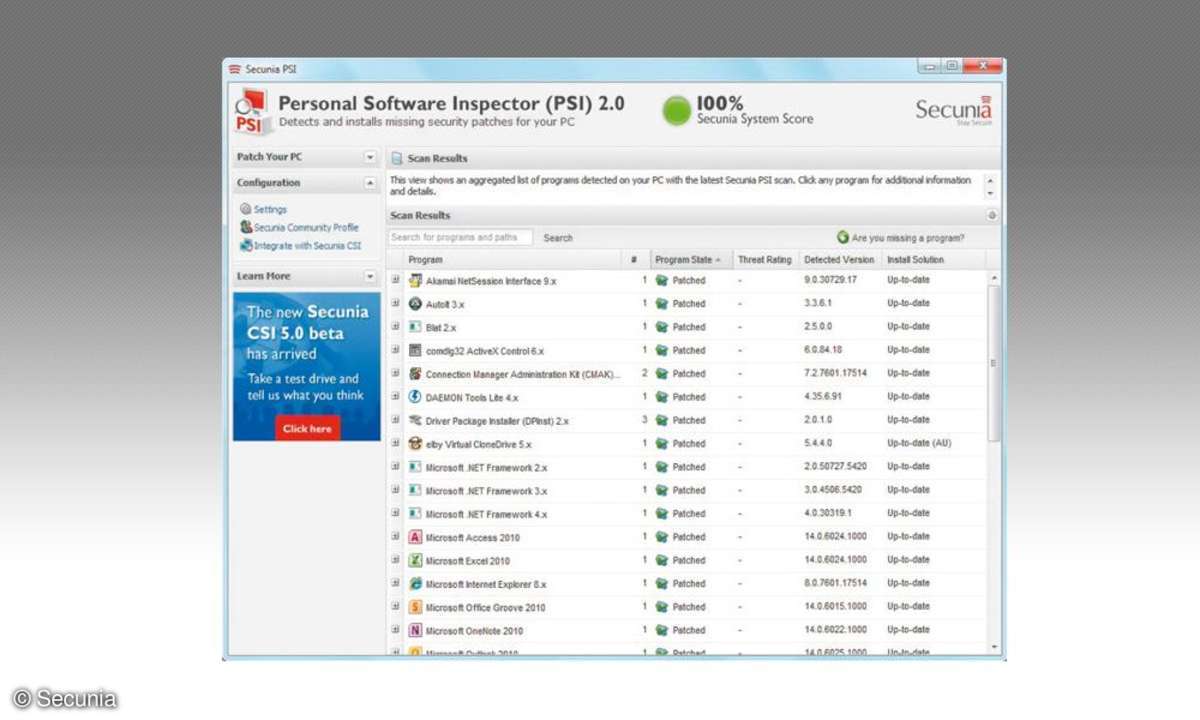Click the Microsoft Excel 2010 icon
Screen dimensions: 1200x720
pos(416,561)
